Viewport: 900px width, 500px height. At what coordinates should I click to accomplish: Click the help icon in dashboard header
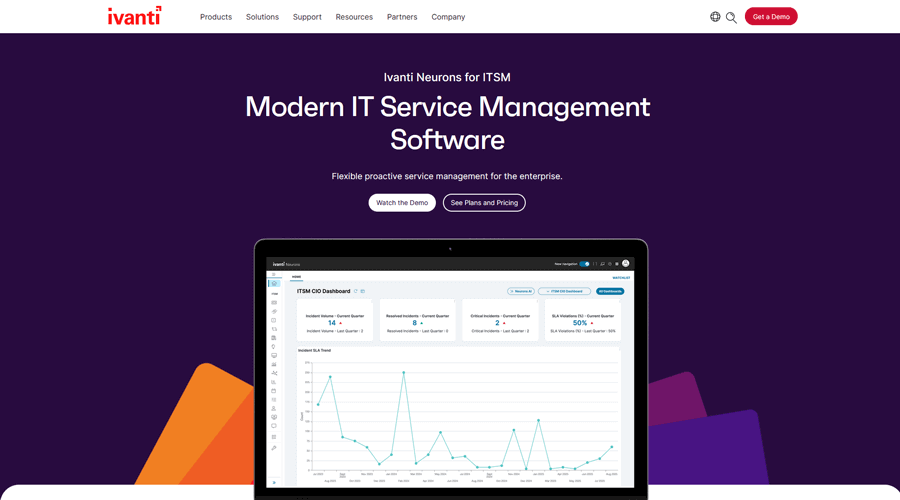point(610,264)
